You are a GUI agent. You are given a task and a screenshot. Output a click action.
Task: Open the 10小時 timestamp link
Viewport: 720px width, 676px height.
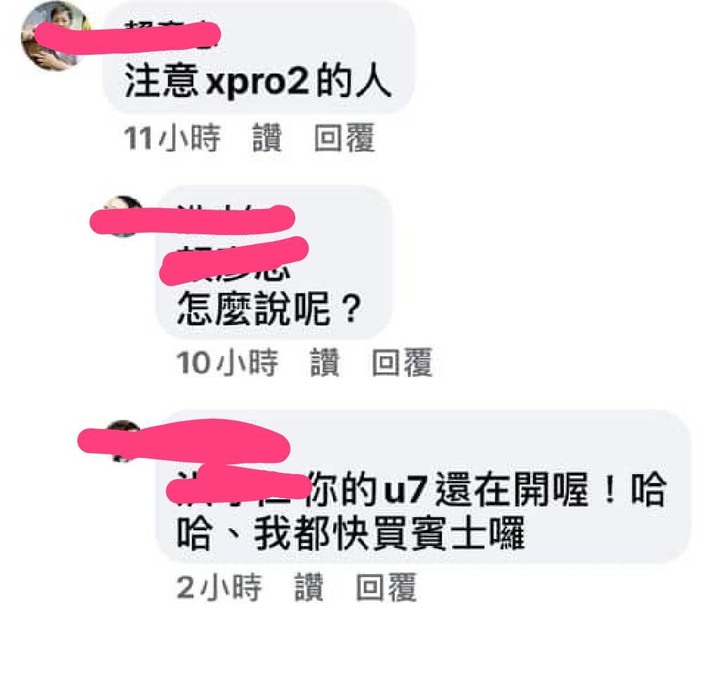(227, 363)
